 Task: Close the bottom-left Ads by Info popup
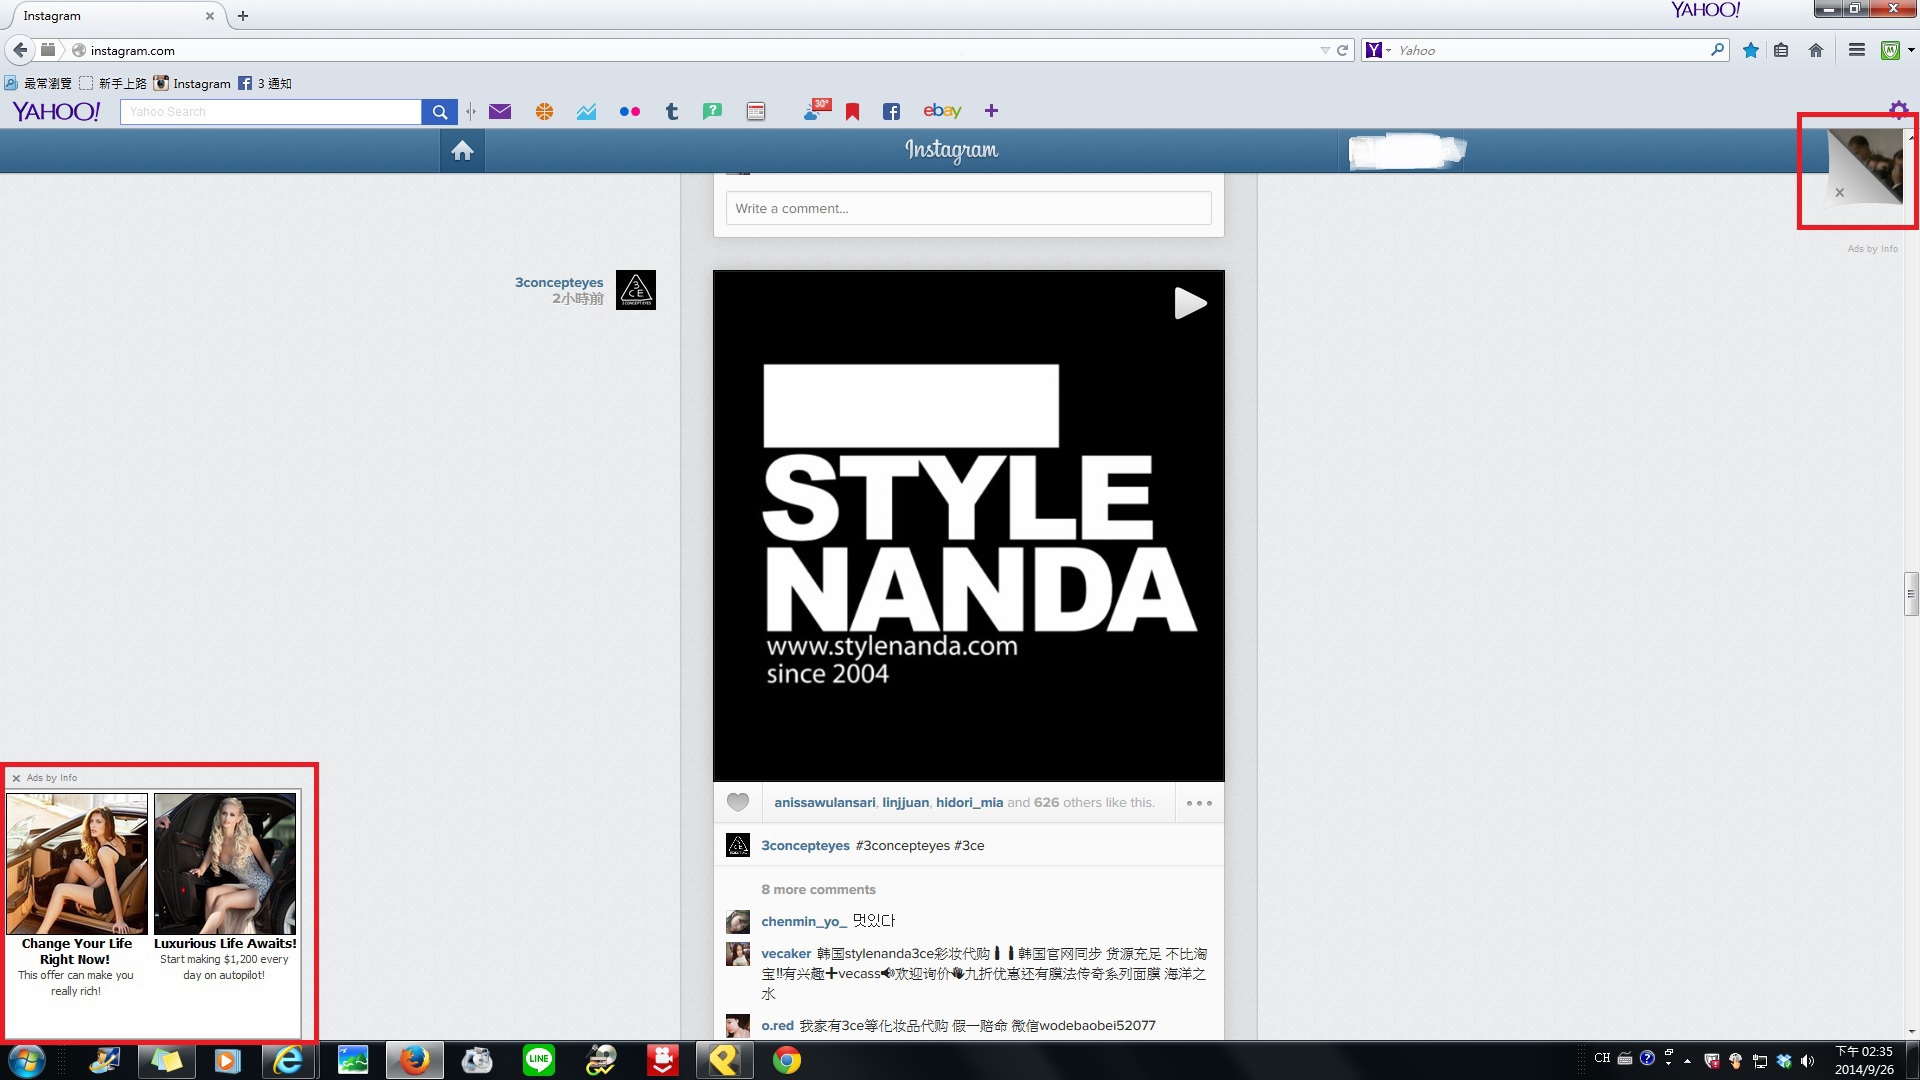(x=16, y=778)
